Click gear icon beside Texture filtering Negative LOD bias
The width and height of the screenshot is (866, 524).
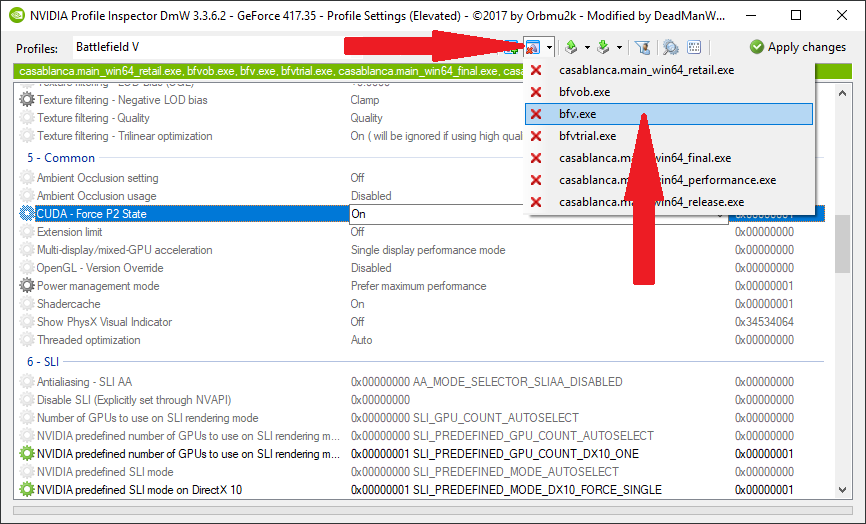click(27, 100)
